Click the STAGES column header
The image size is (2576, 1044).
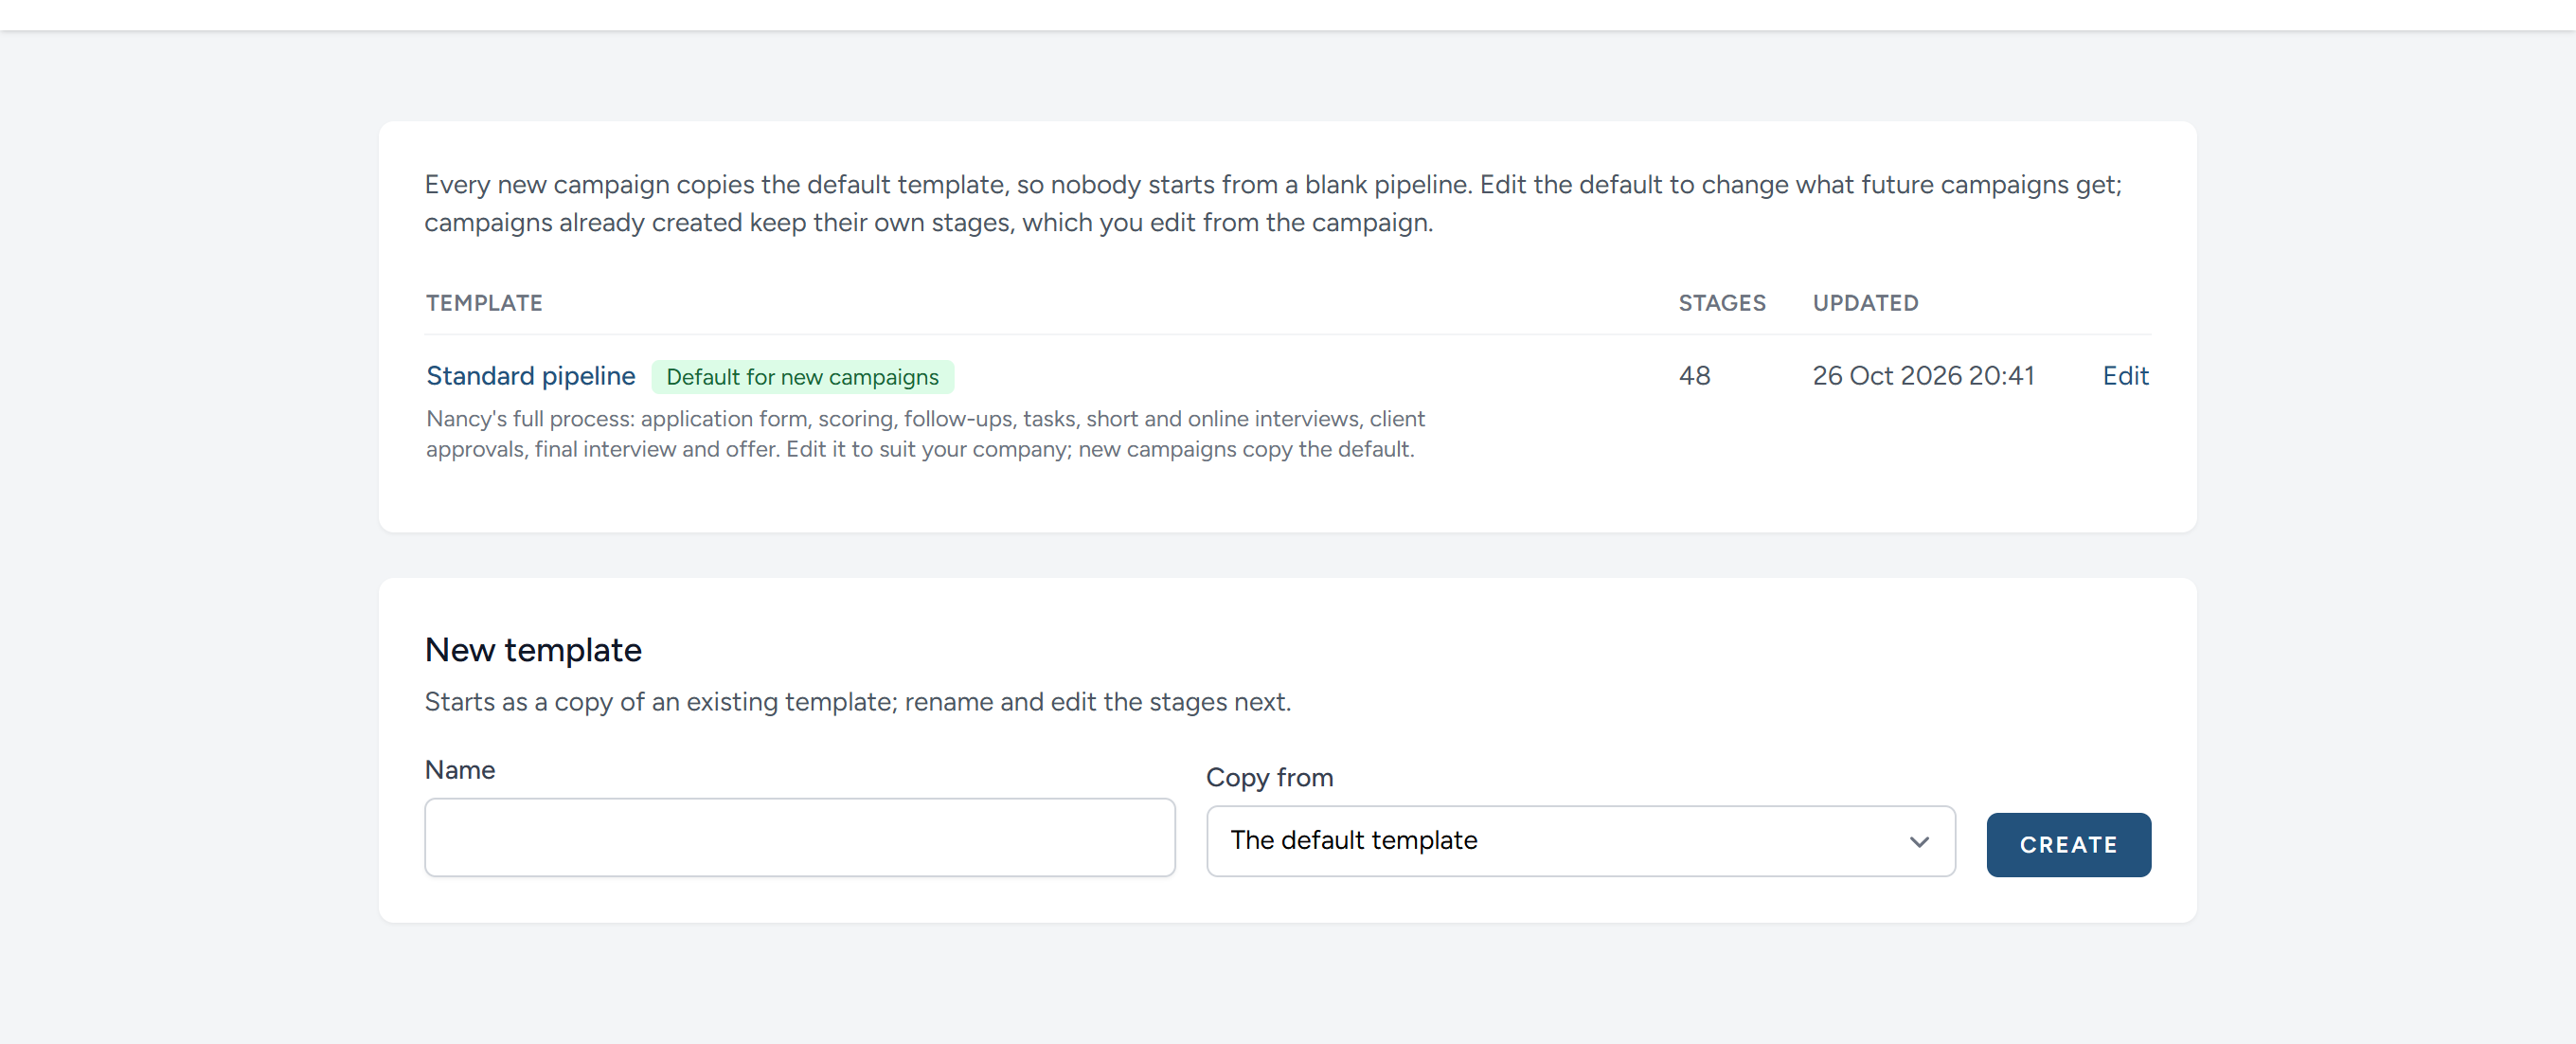[x=1721, y=303]
